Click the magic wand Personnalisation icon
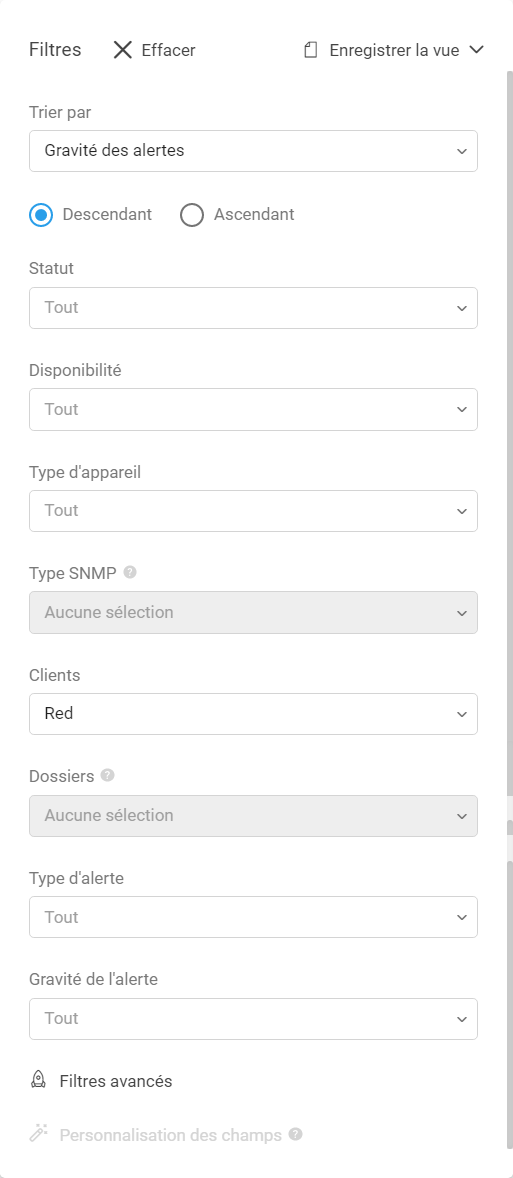The width and height of the screenshot is (513, 1178). click(x=38, y=1134)
